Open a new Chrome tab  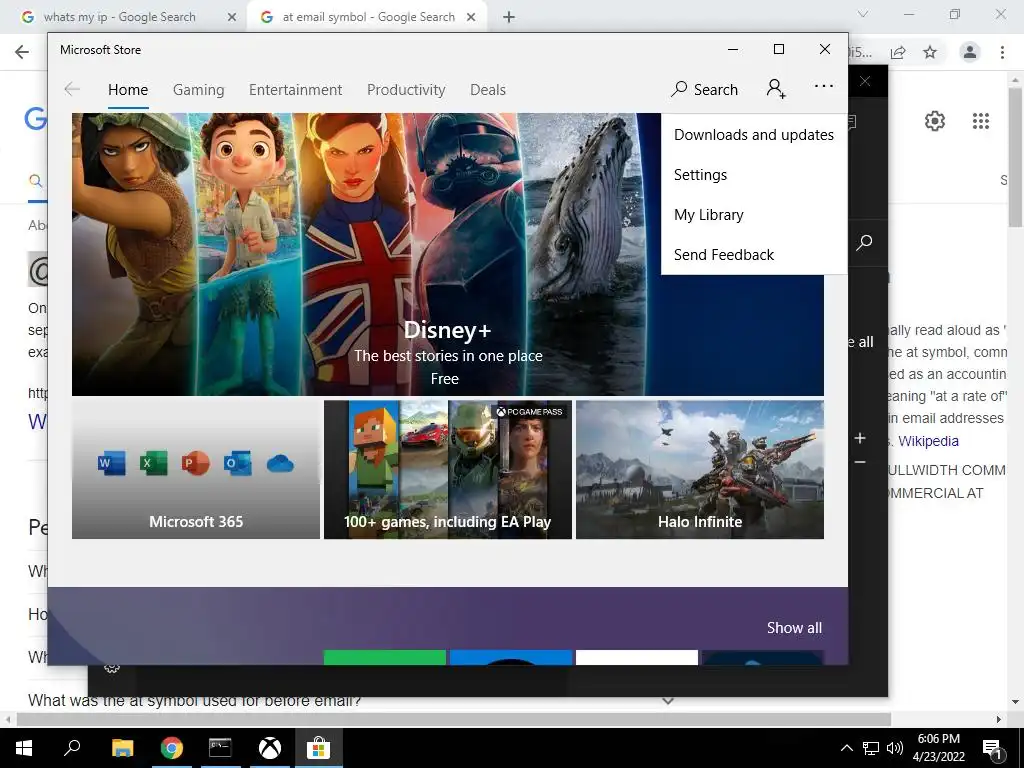[509, 18]
